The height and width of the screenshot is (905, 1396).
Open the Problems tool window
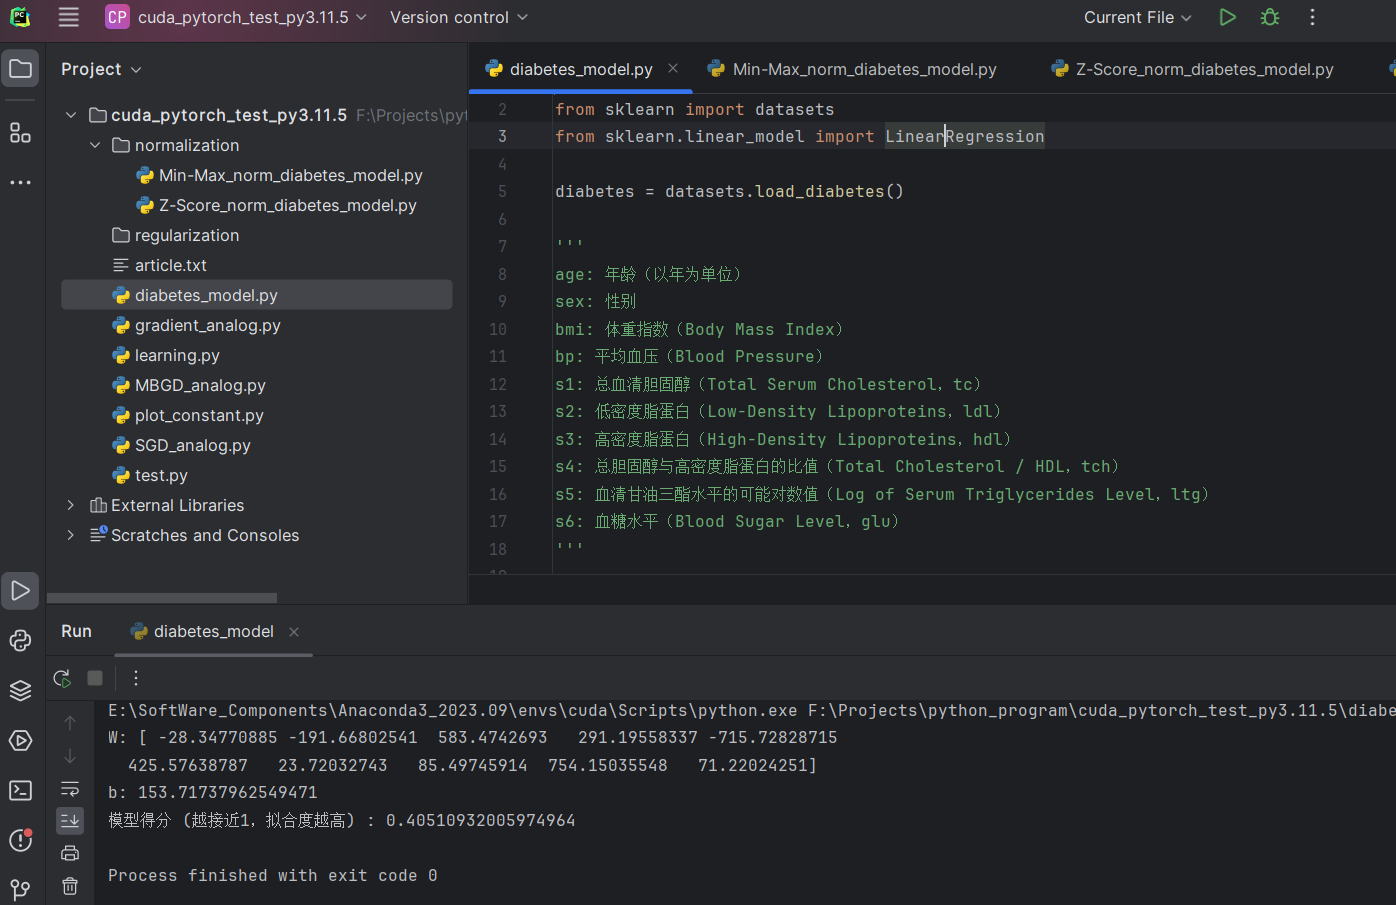20,841
